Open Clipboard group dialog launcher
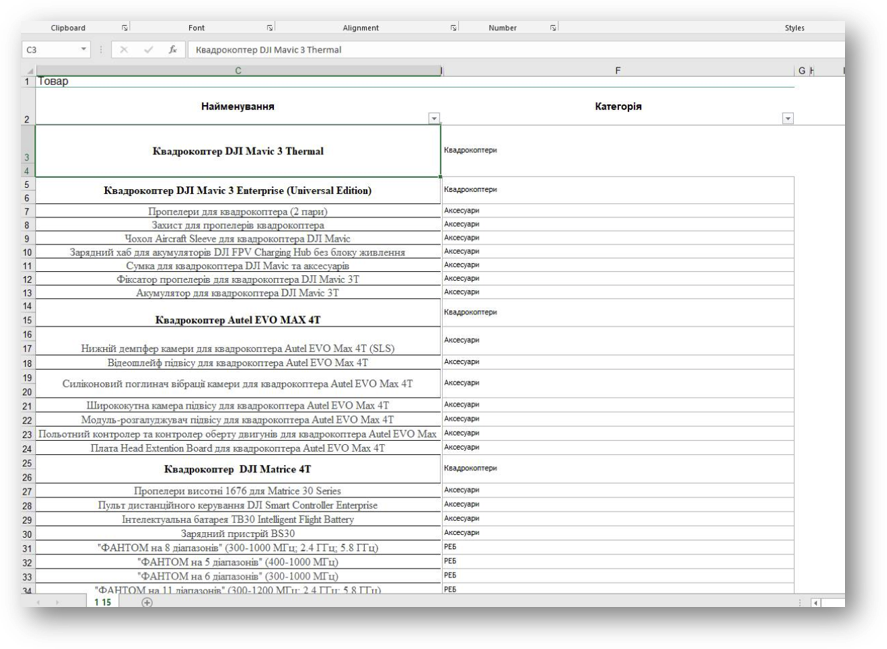This screenshot has height=649, width=887. tap(124, 28)
